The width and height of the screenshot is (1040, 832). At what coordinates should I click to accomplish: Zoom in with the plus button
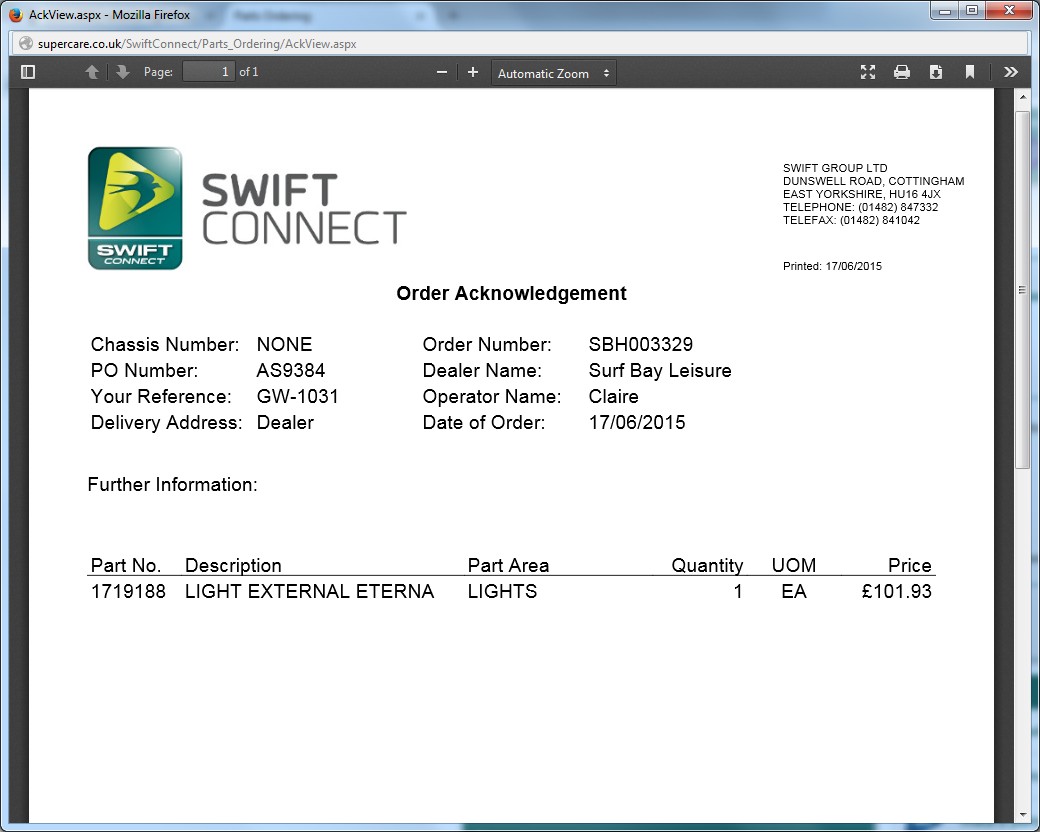(473, 72)
